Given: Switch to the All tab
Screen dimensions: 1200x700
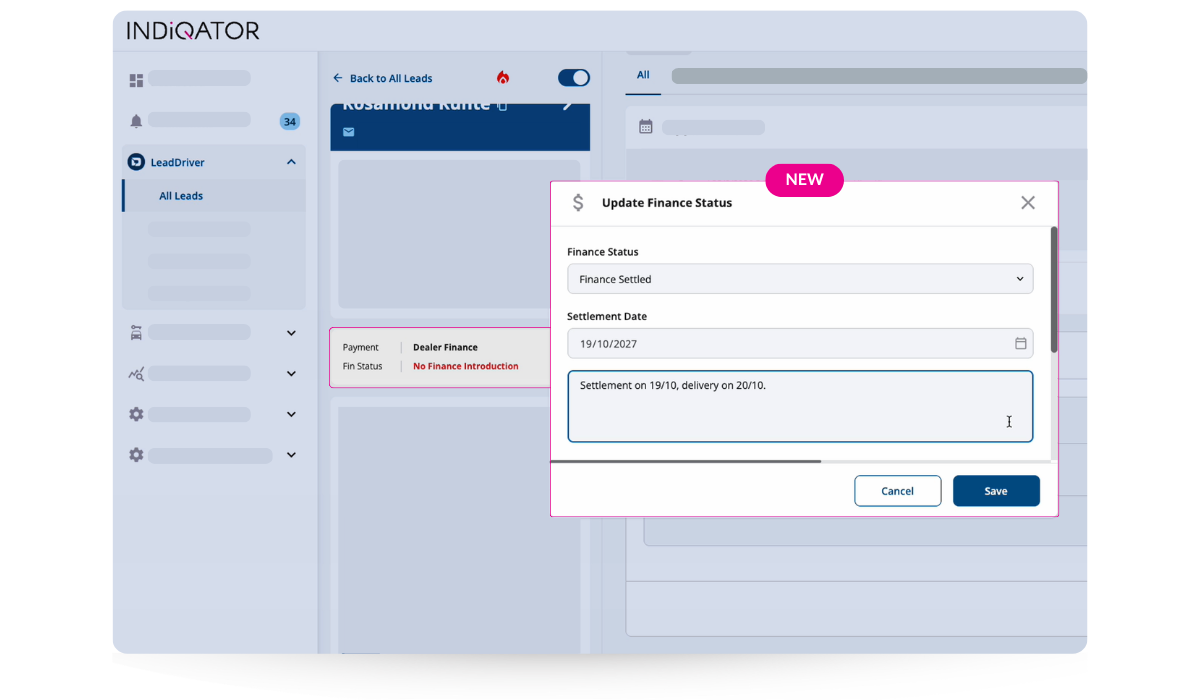Looking at the screenshot, I should [643, 75].
